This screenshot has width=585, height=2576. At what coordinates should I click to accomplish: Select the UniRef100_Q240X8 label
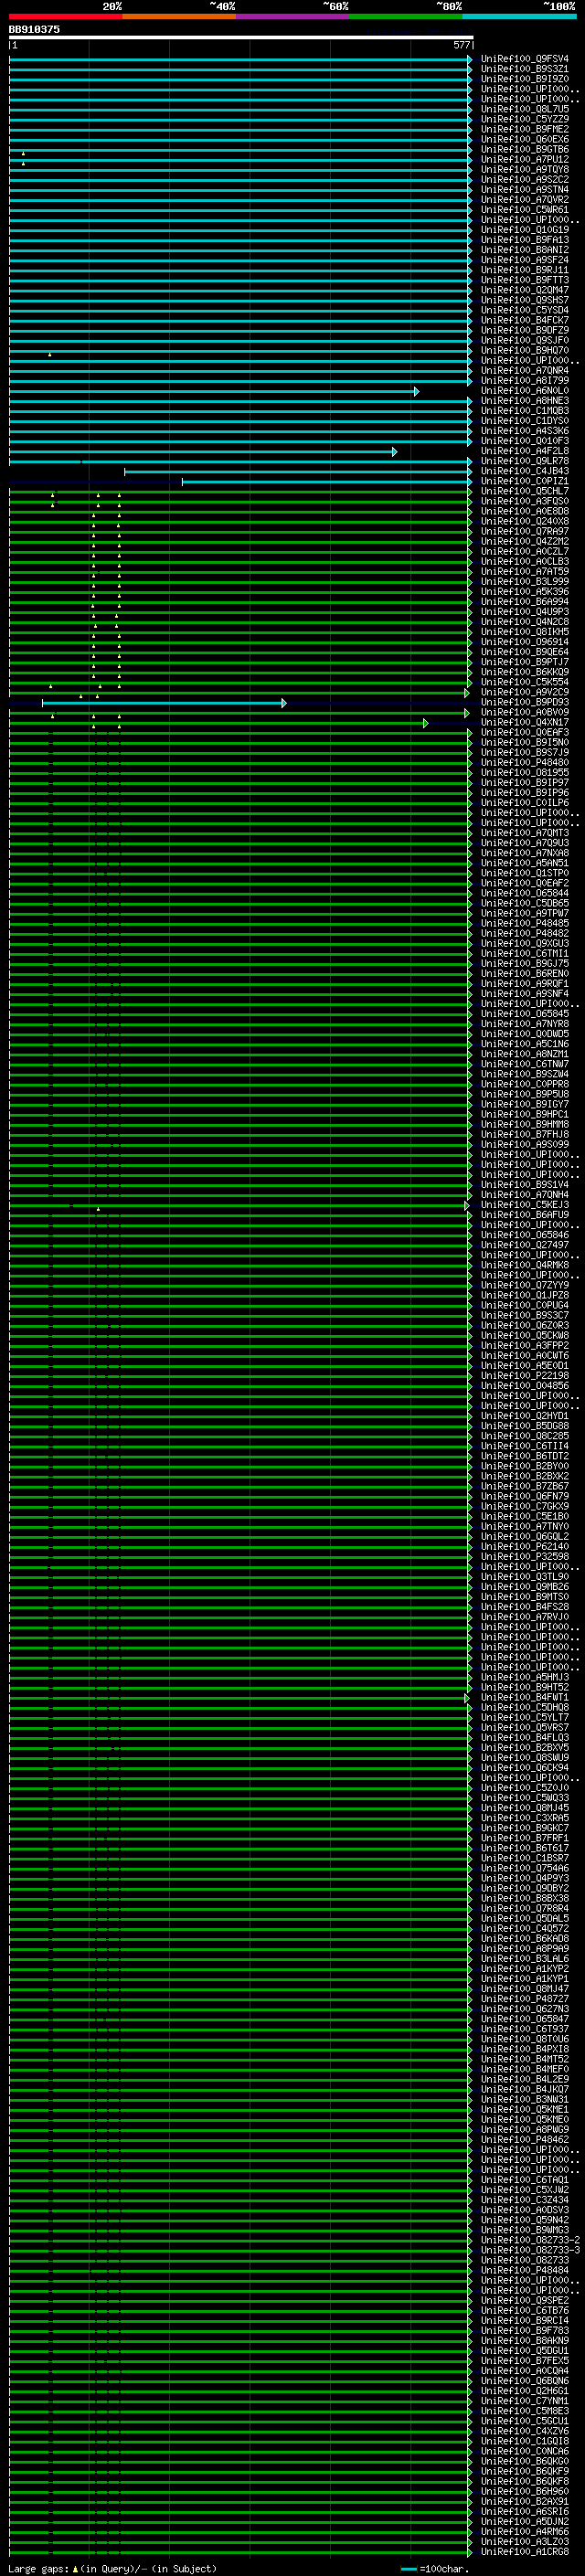coord(525,521)
